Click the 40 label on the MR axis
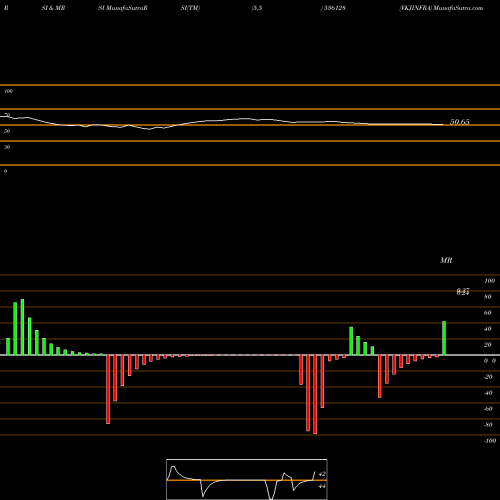500x500 pixels. [x=488, y=329]
